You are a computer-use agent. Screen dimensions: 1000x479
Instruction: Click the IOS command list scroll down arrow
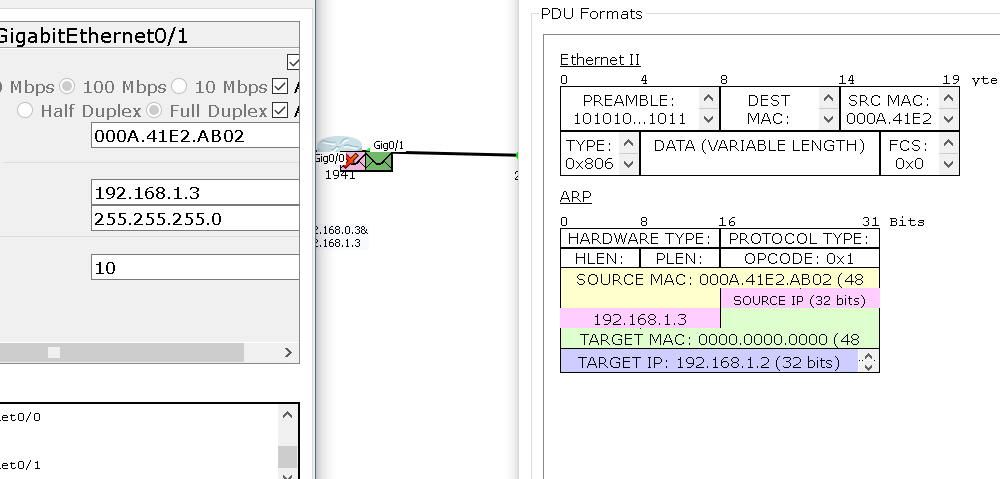coord(287,475)
